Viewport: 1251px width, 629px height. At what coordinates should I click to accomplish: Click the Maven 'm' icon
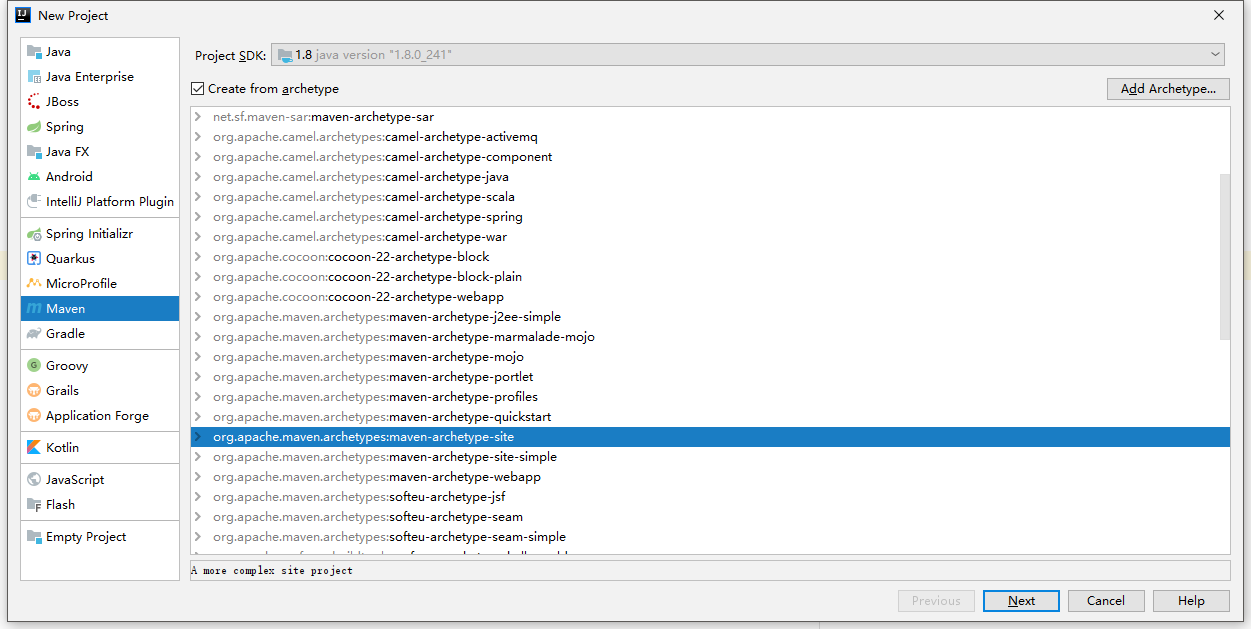tap(34, 309)
